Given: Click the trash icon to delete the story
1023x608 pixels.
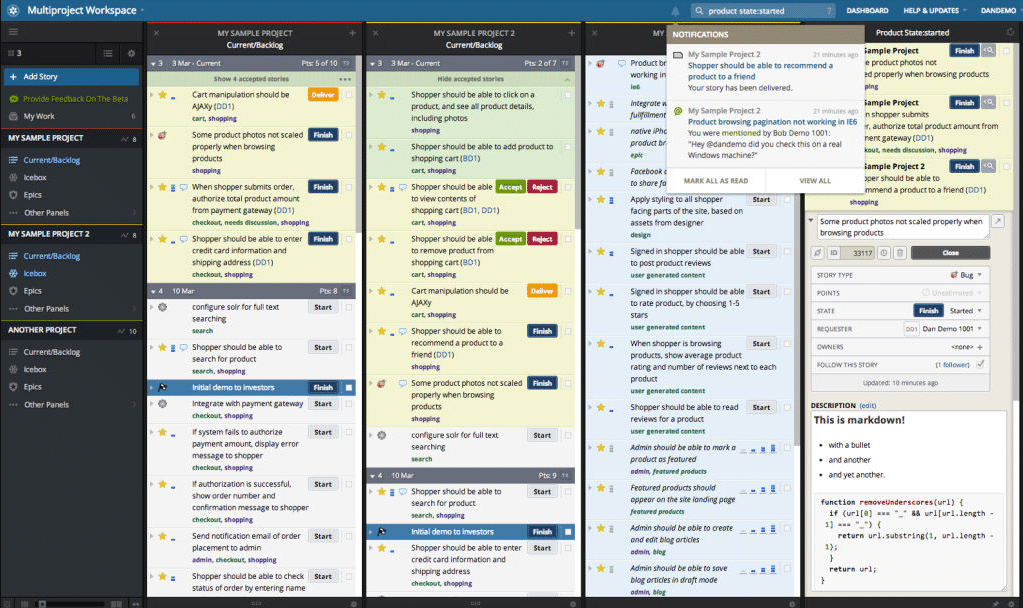Looking at the screenshot, I should 901,253.
